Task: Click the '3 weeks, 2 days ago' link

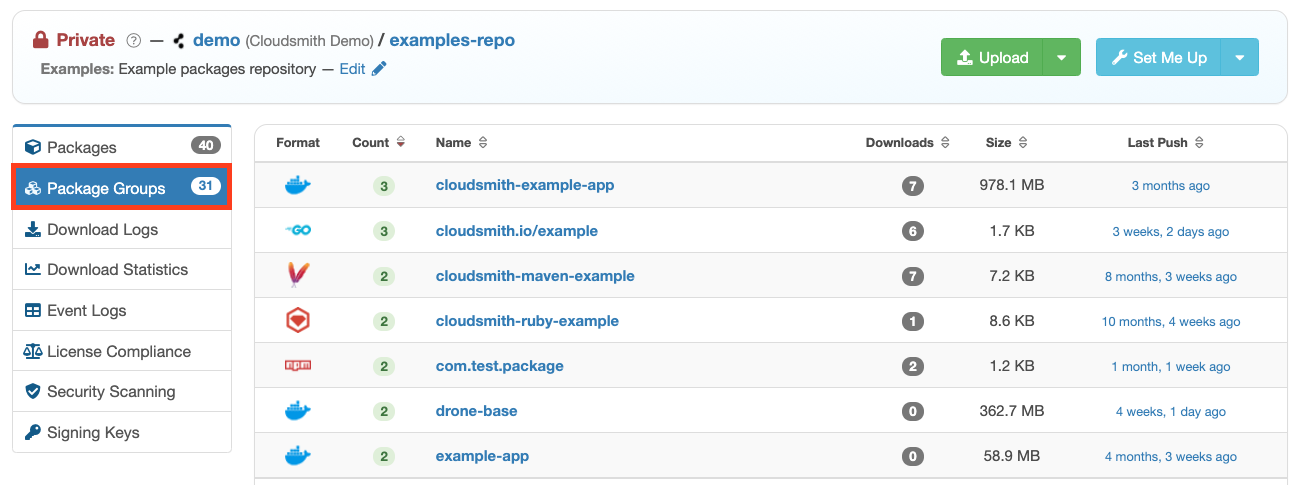Action: pos(1170,232)
